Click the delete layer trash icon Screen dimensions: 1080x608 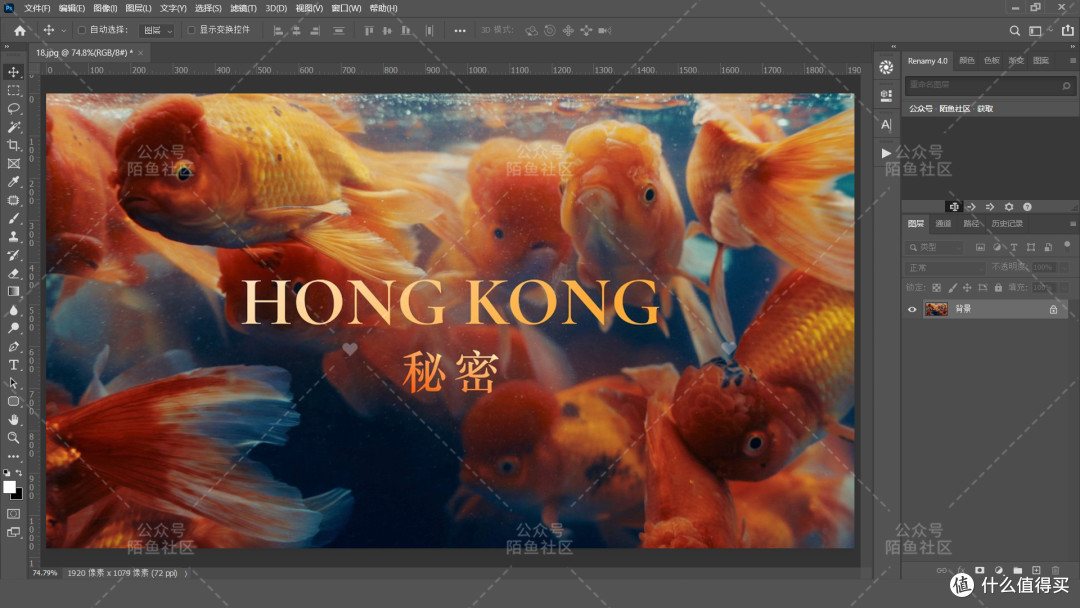coord(1055,570)
